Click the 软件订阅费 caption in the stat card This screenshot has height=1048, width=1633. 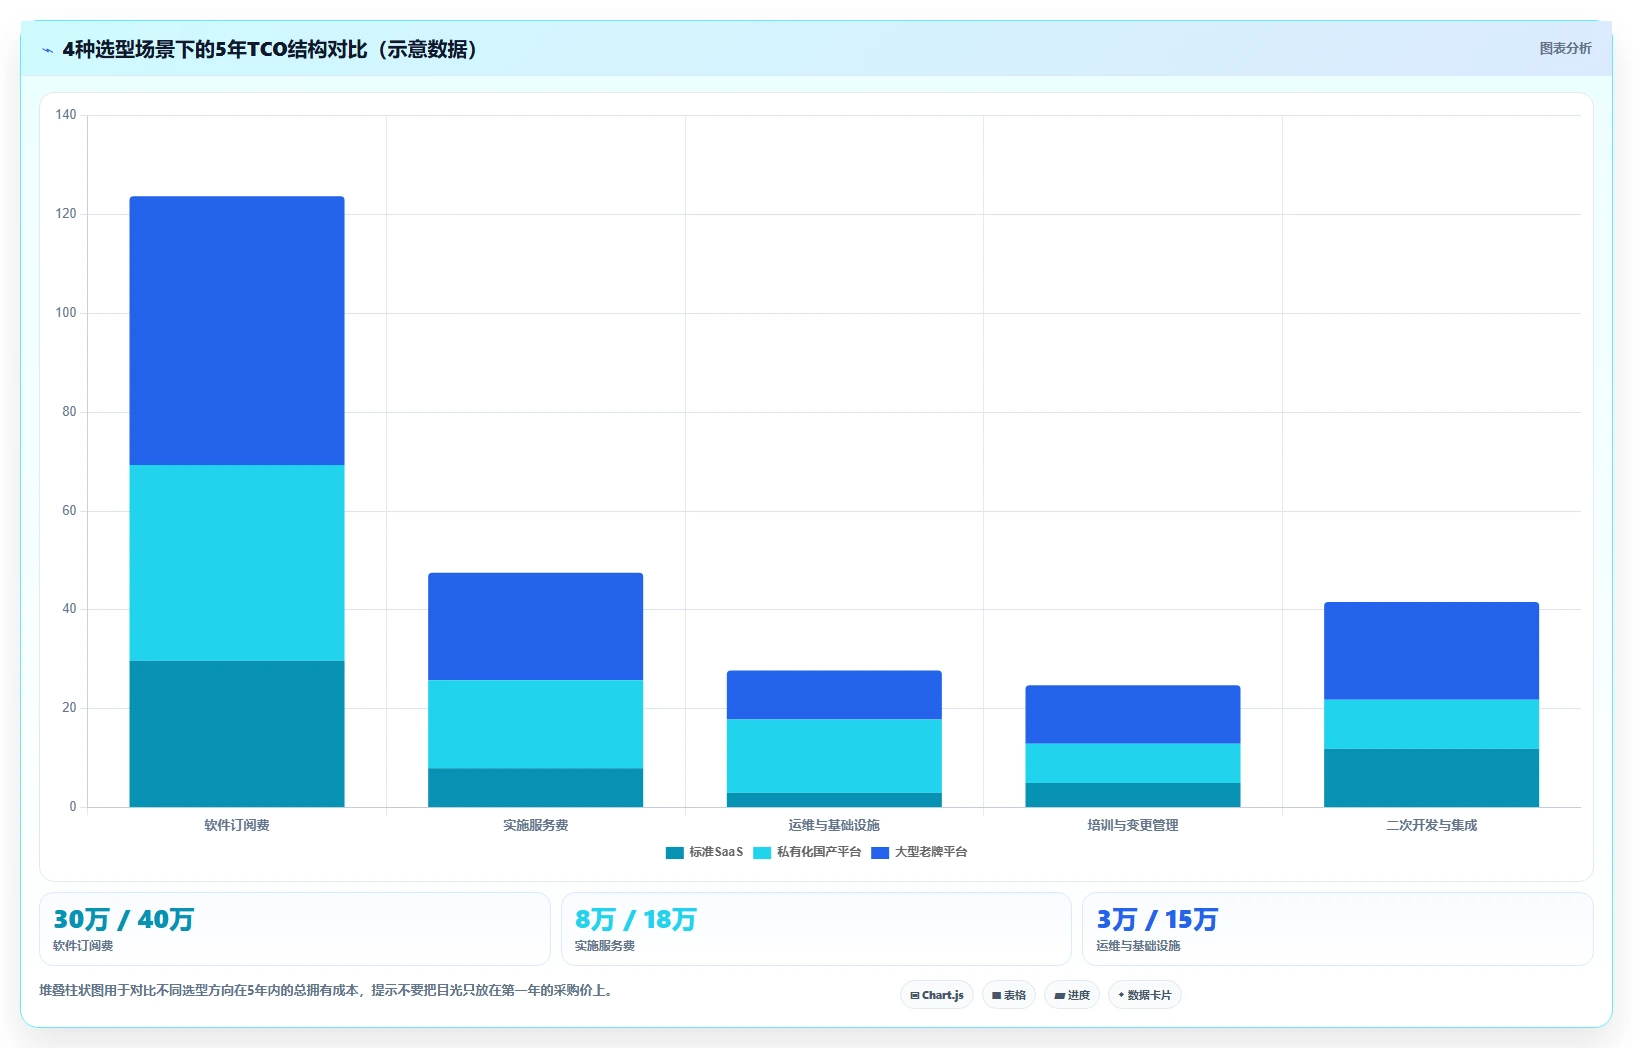click(83, 946)
